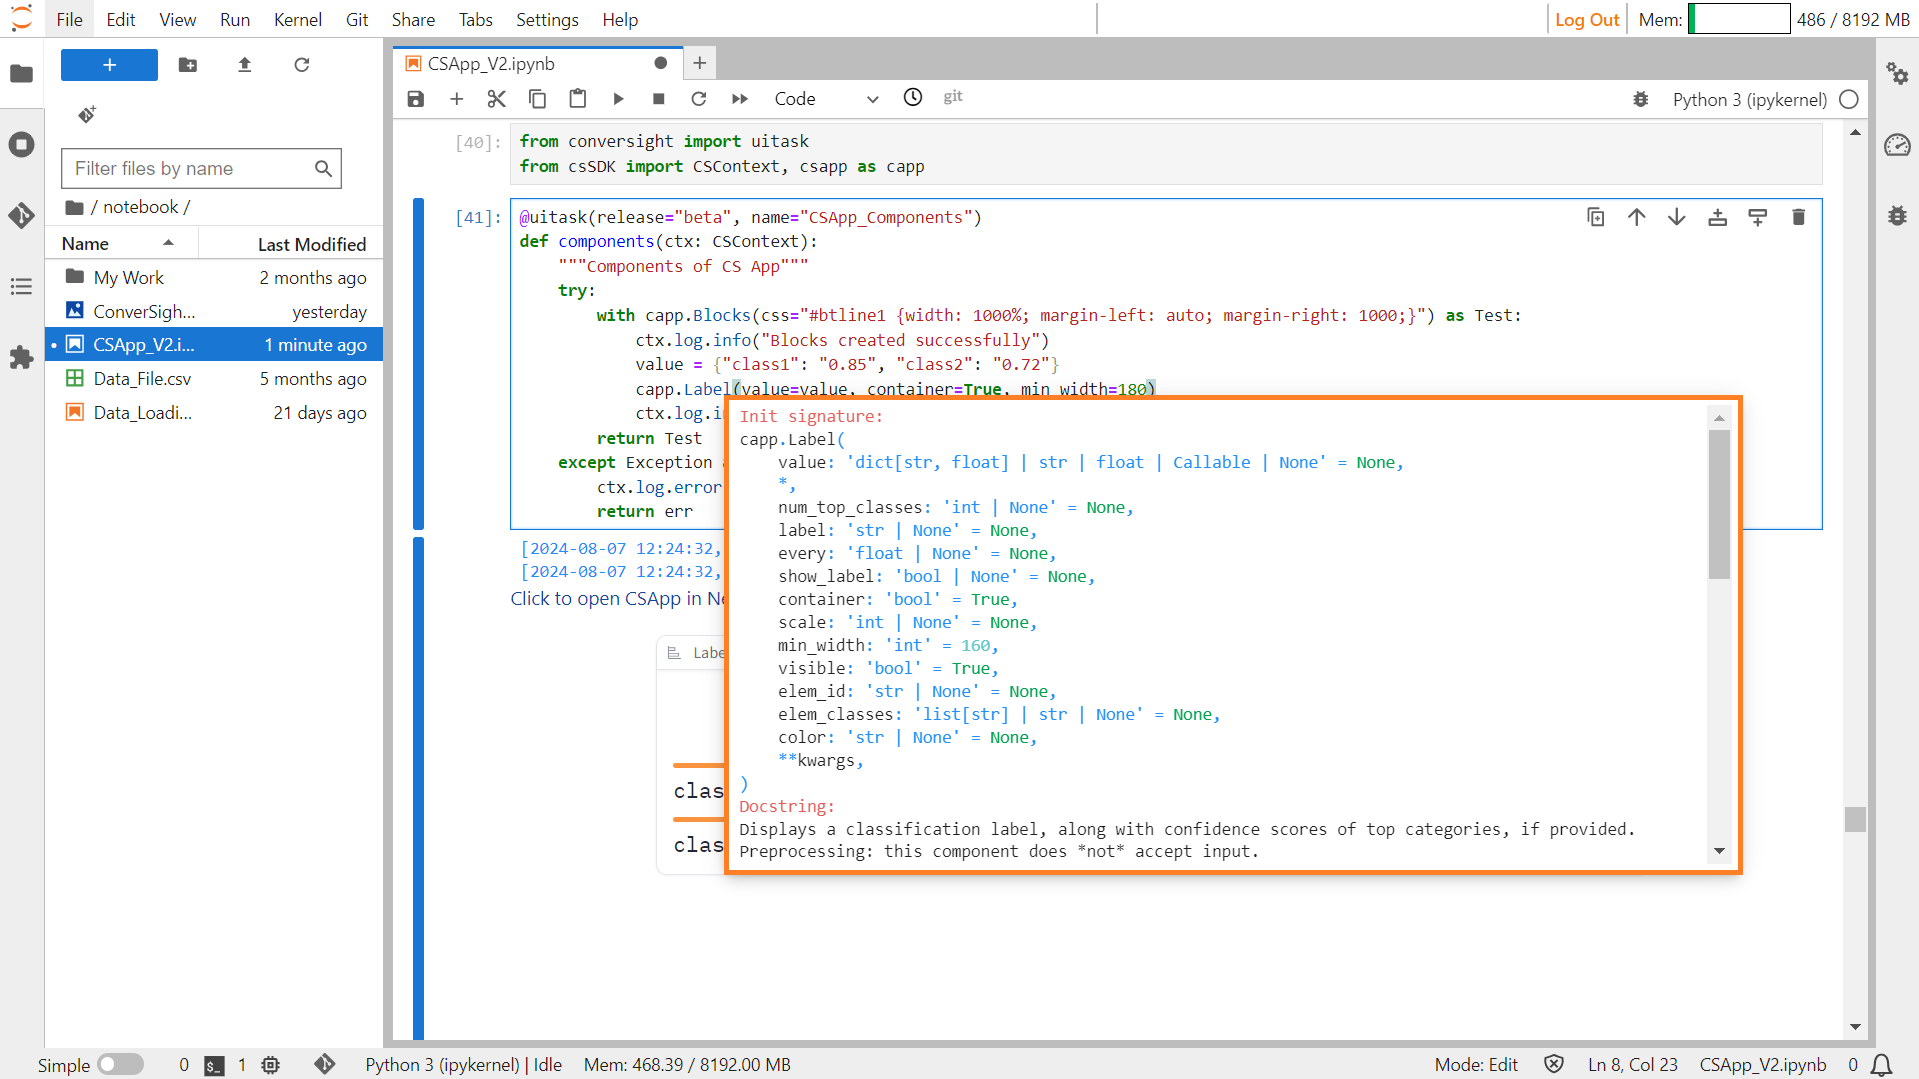Click the Git status icon in status bar
The image size is (1919, 1079).
tap(325, 1064)
